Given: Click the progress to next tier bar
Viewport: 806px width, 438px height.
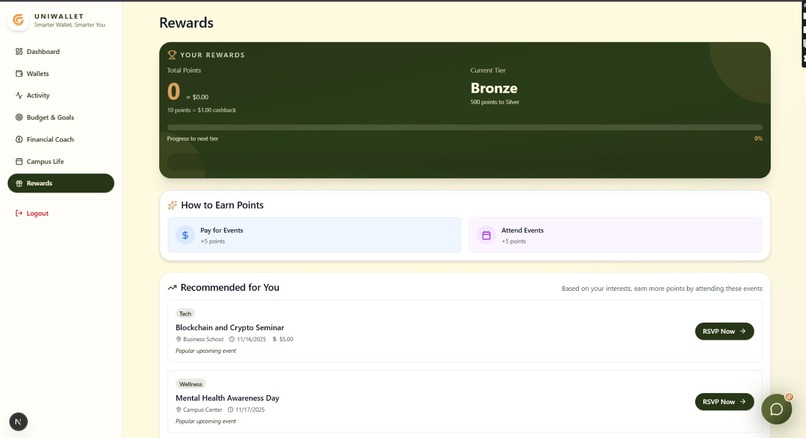Looking at the screenshot, I should (x=465, y=127).
